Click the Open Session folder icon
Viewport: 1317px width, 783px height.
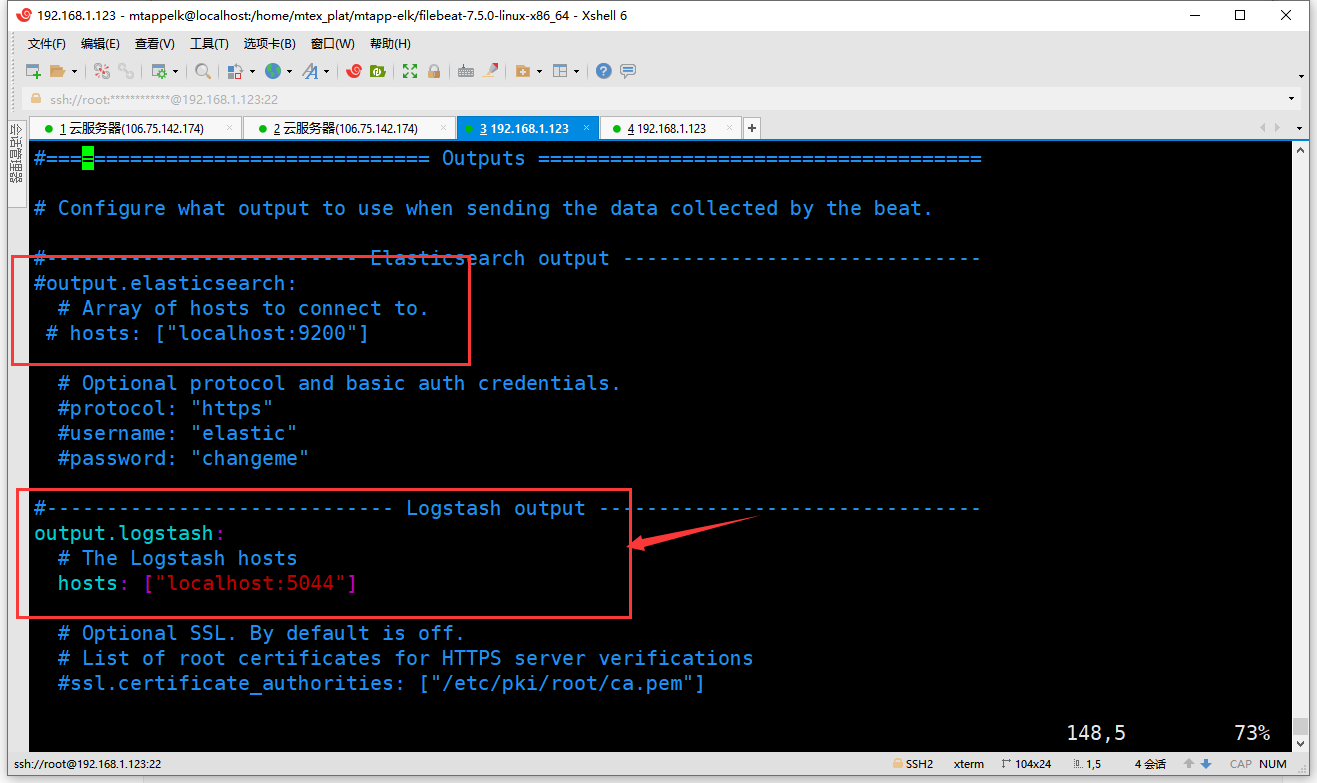[x=57, y=71]
